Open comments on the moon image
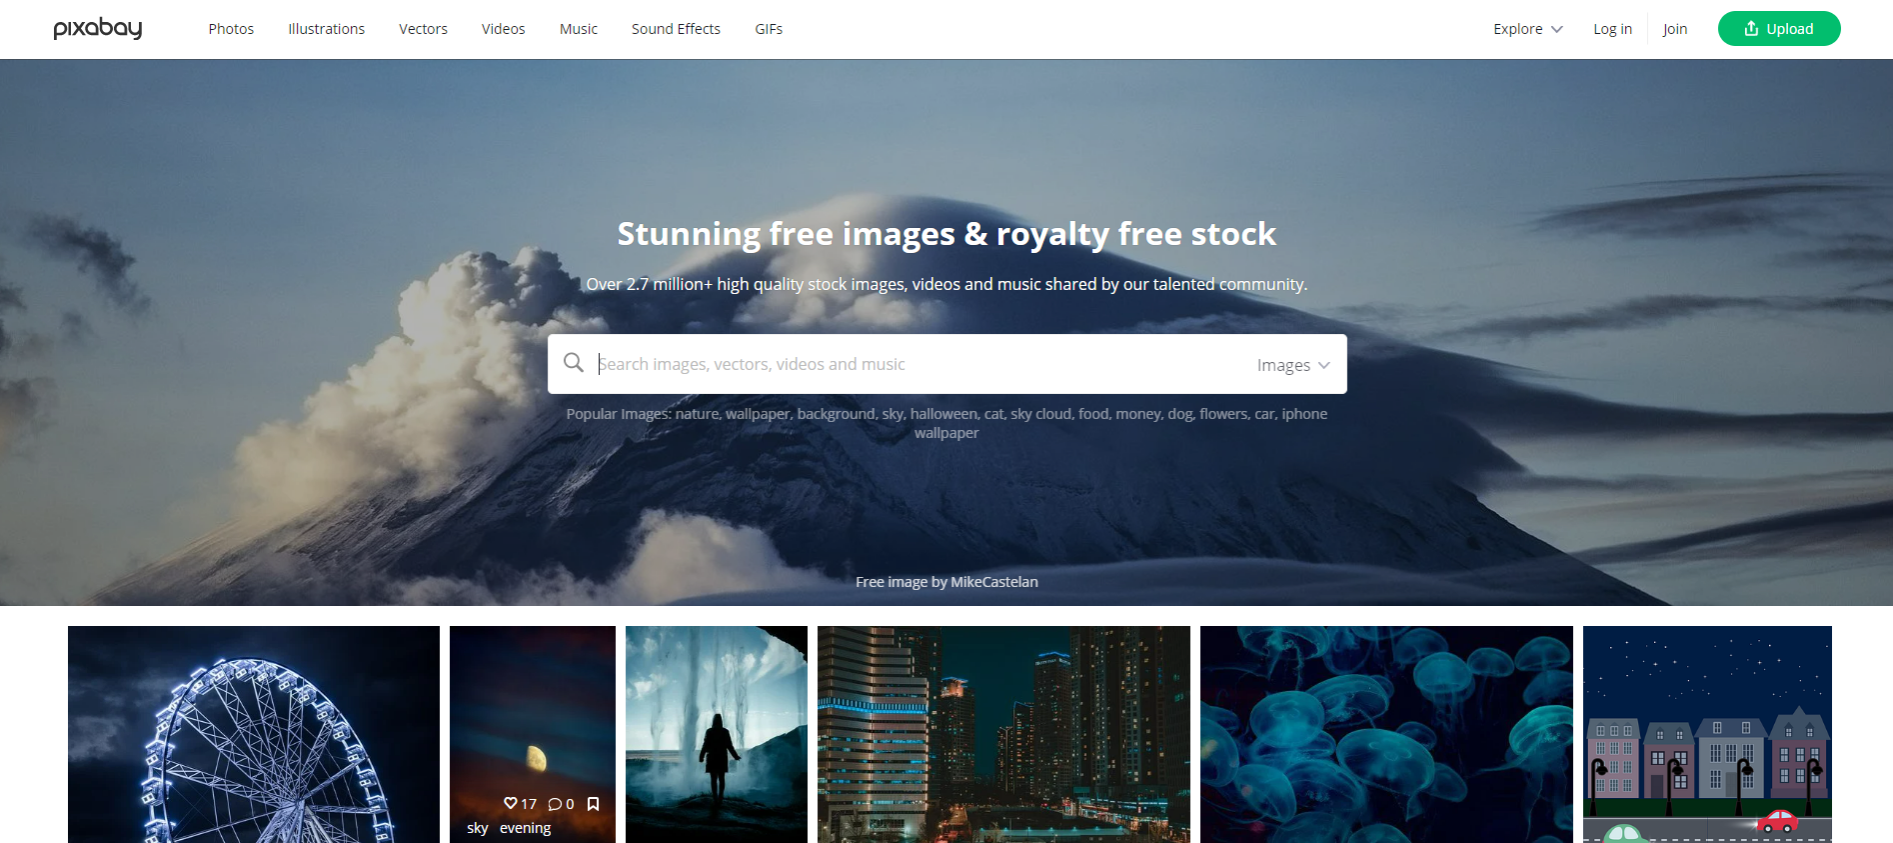This screenshot has width=1893, height=843. click(554, 804)
